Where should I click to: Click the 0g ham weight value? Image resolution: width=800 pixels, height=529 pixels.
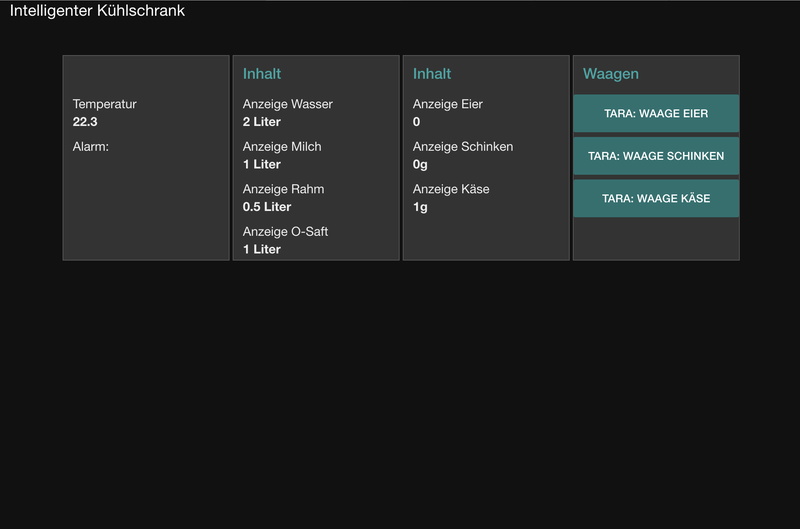[420, 164]
